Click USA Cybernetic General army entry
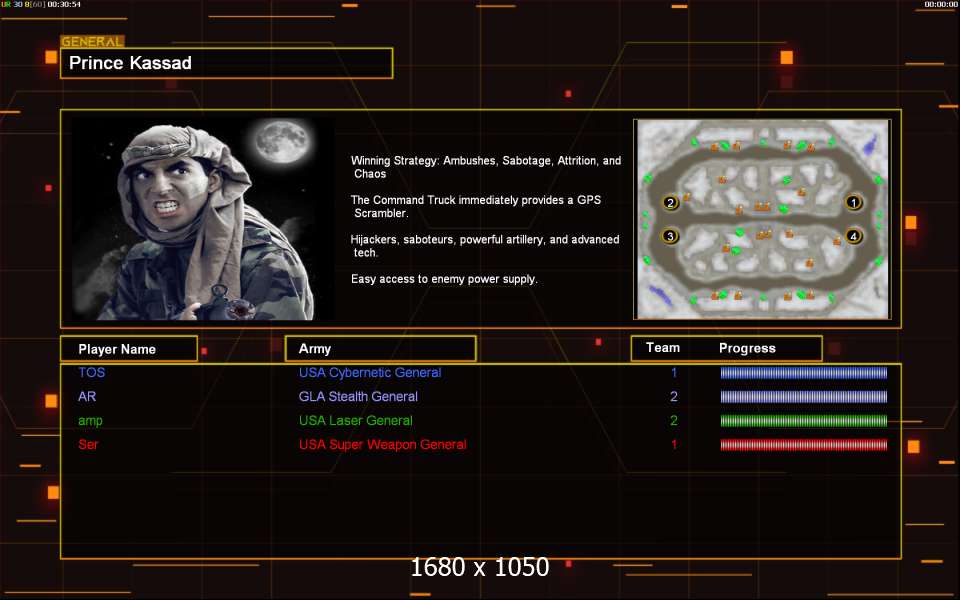Viewport: 960px width, 600px height. click(370, 373)
